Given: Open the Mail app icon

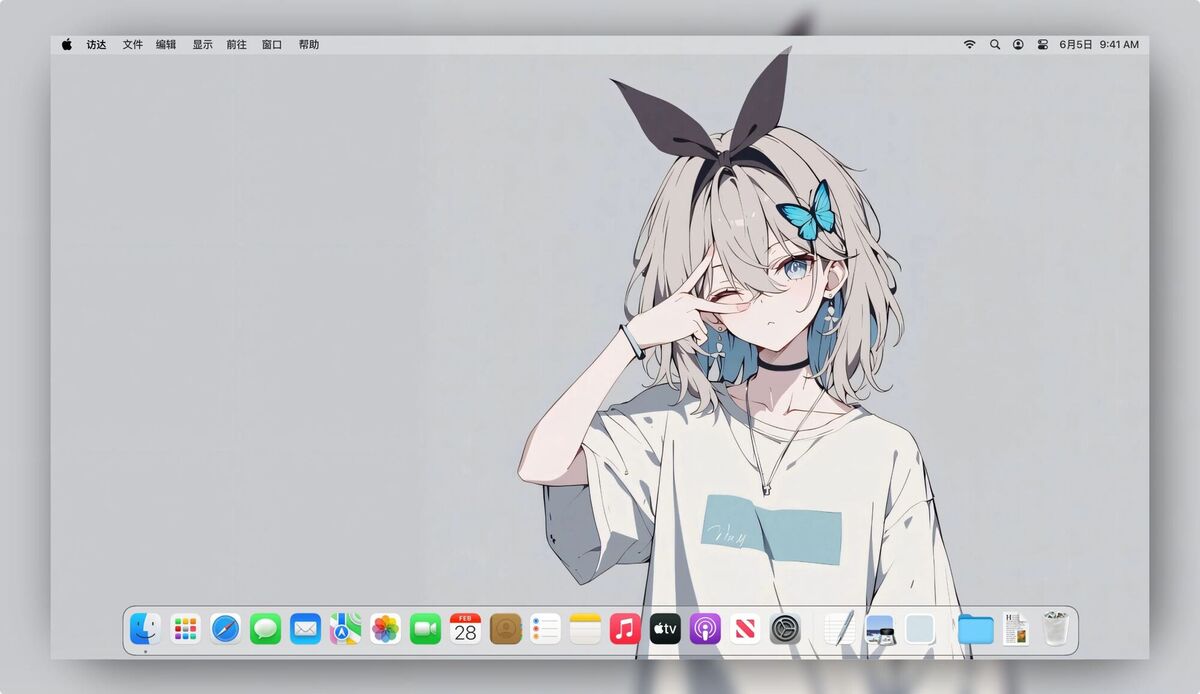Looking at the screenshot, I should (x=305, y=629).
